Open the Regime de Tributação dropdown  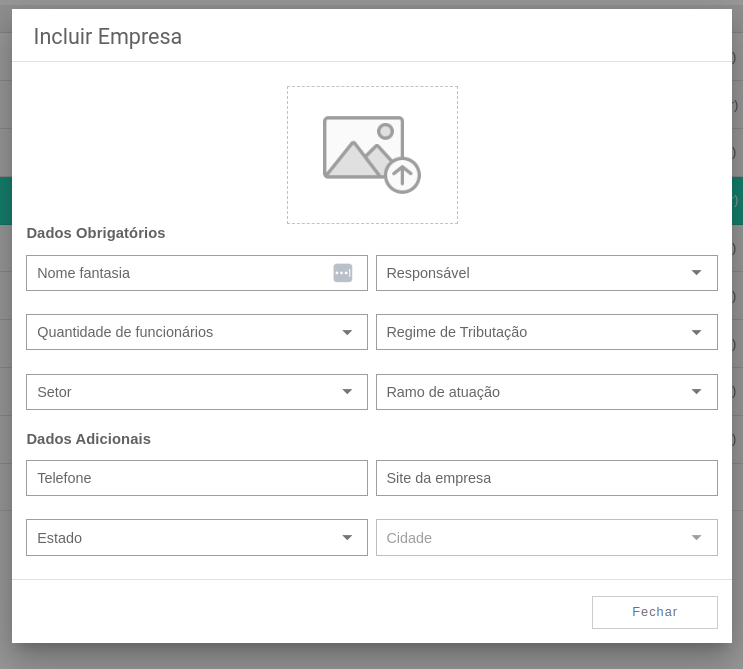pos(547,332)
